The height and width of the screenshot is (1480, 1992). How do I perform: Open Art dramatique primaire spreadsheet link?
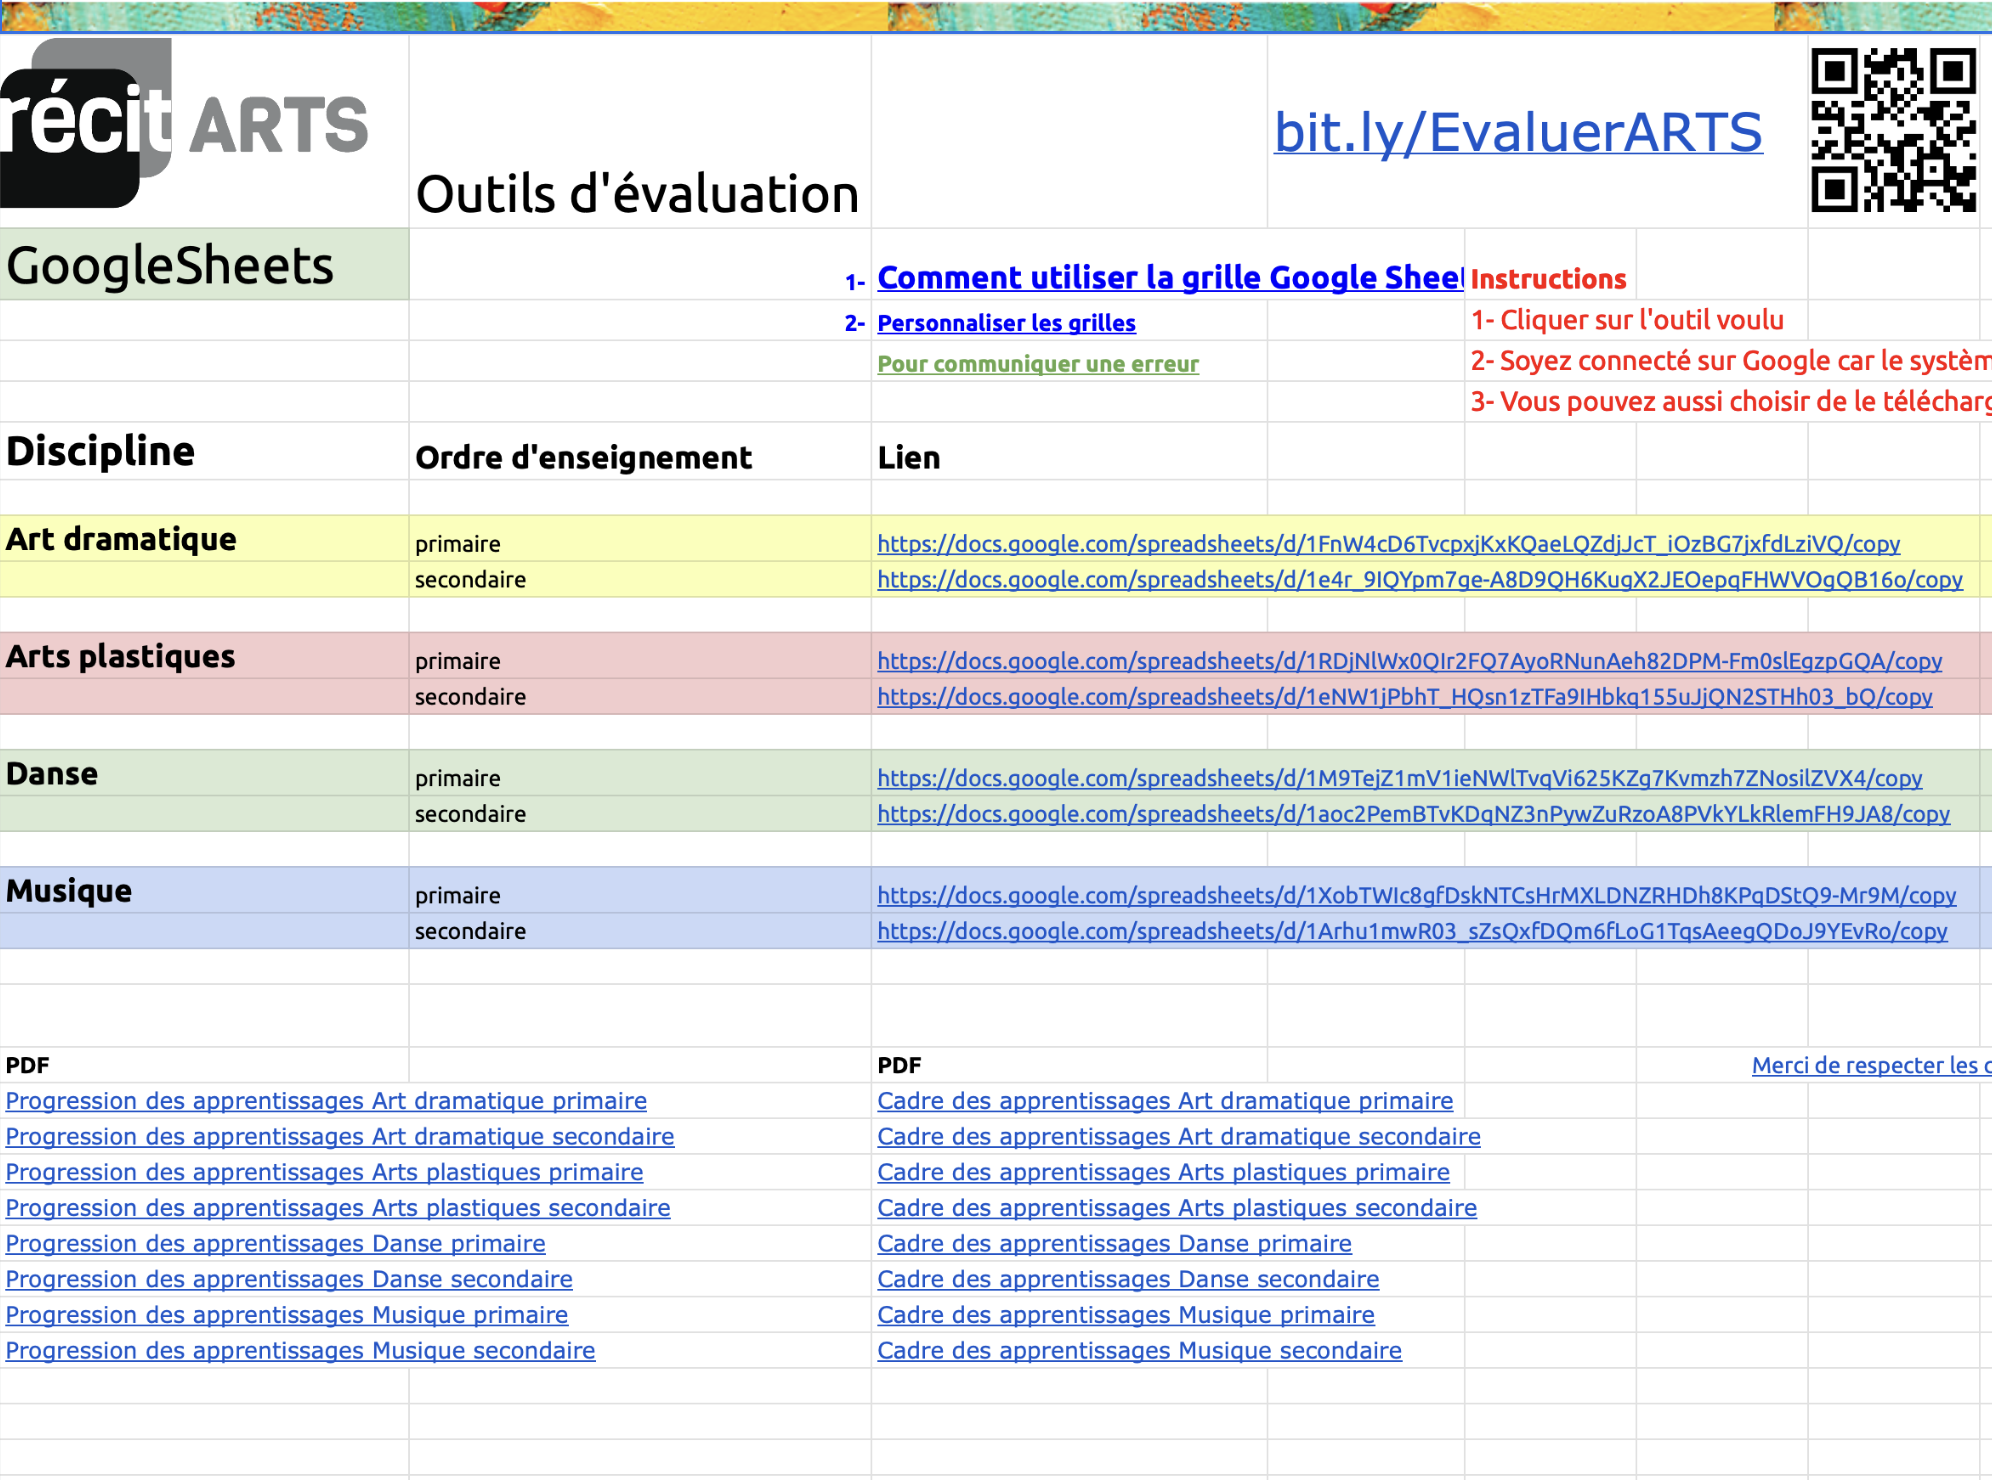(1388, 544)
